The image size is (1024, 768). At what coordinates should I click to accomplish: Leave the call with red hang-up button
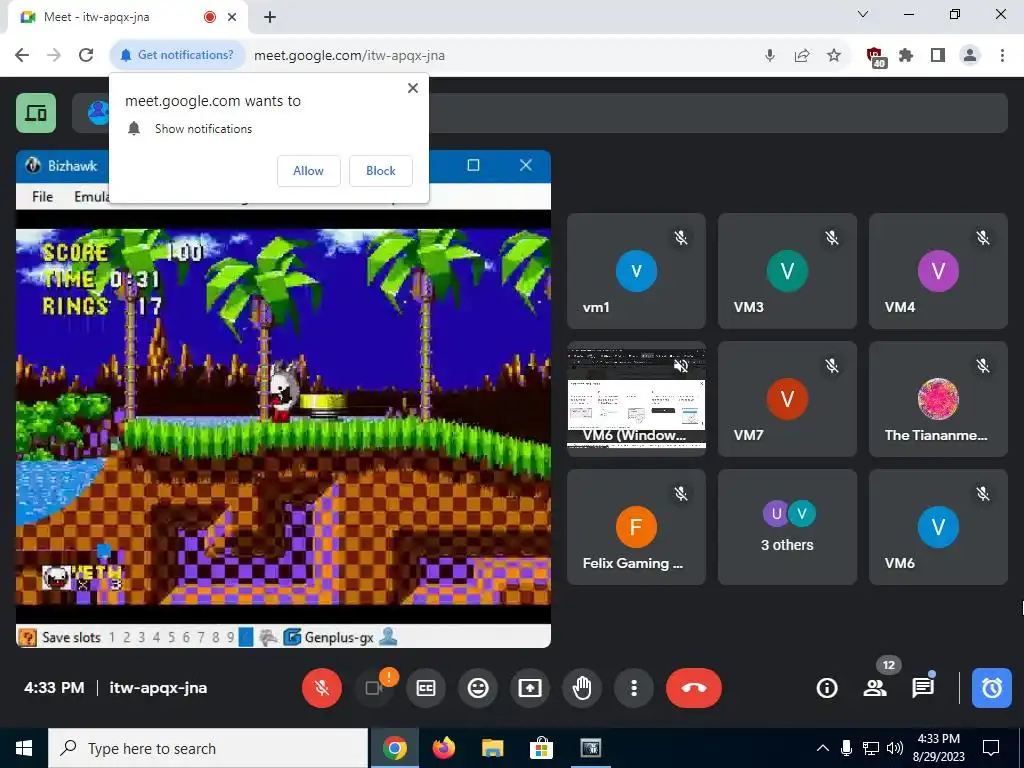[694, 688]
